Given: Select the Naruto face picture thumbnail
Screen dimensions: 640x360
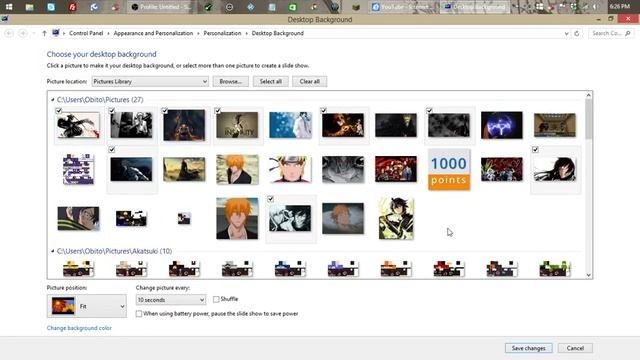Looking at the screenshot, I should [290, 169].
